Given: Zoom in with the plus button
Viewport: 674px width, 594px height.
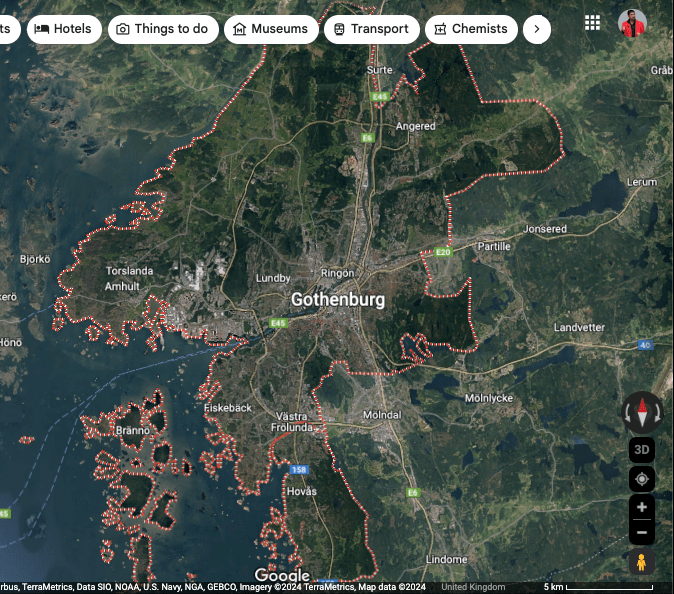Looking at the screenshot, I should tap(642, 507).
